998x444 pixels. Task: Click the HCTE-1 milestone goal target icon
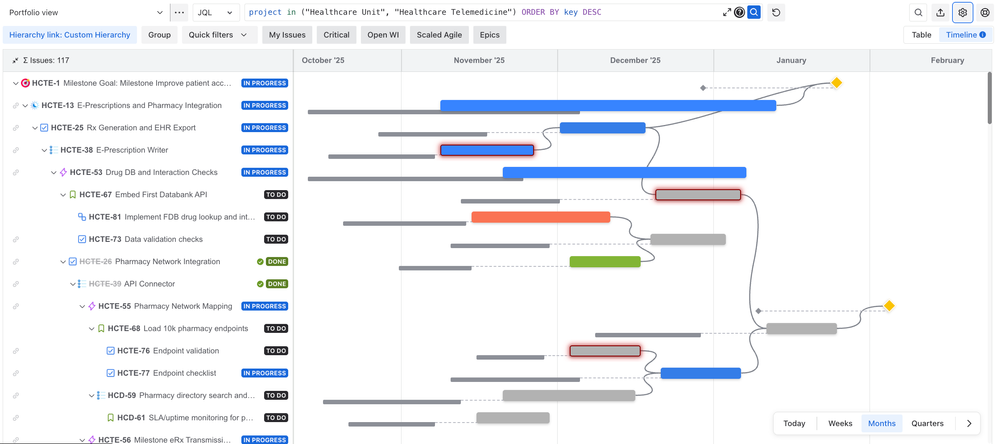[25, 83]
